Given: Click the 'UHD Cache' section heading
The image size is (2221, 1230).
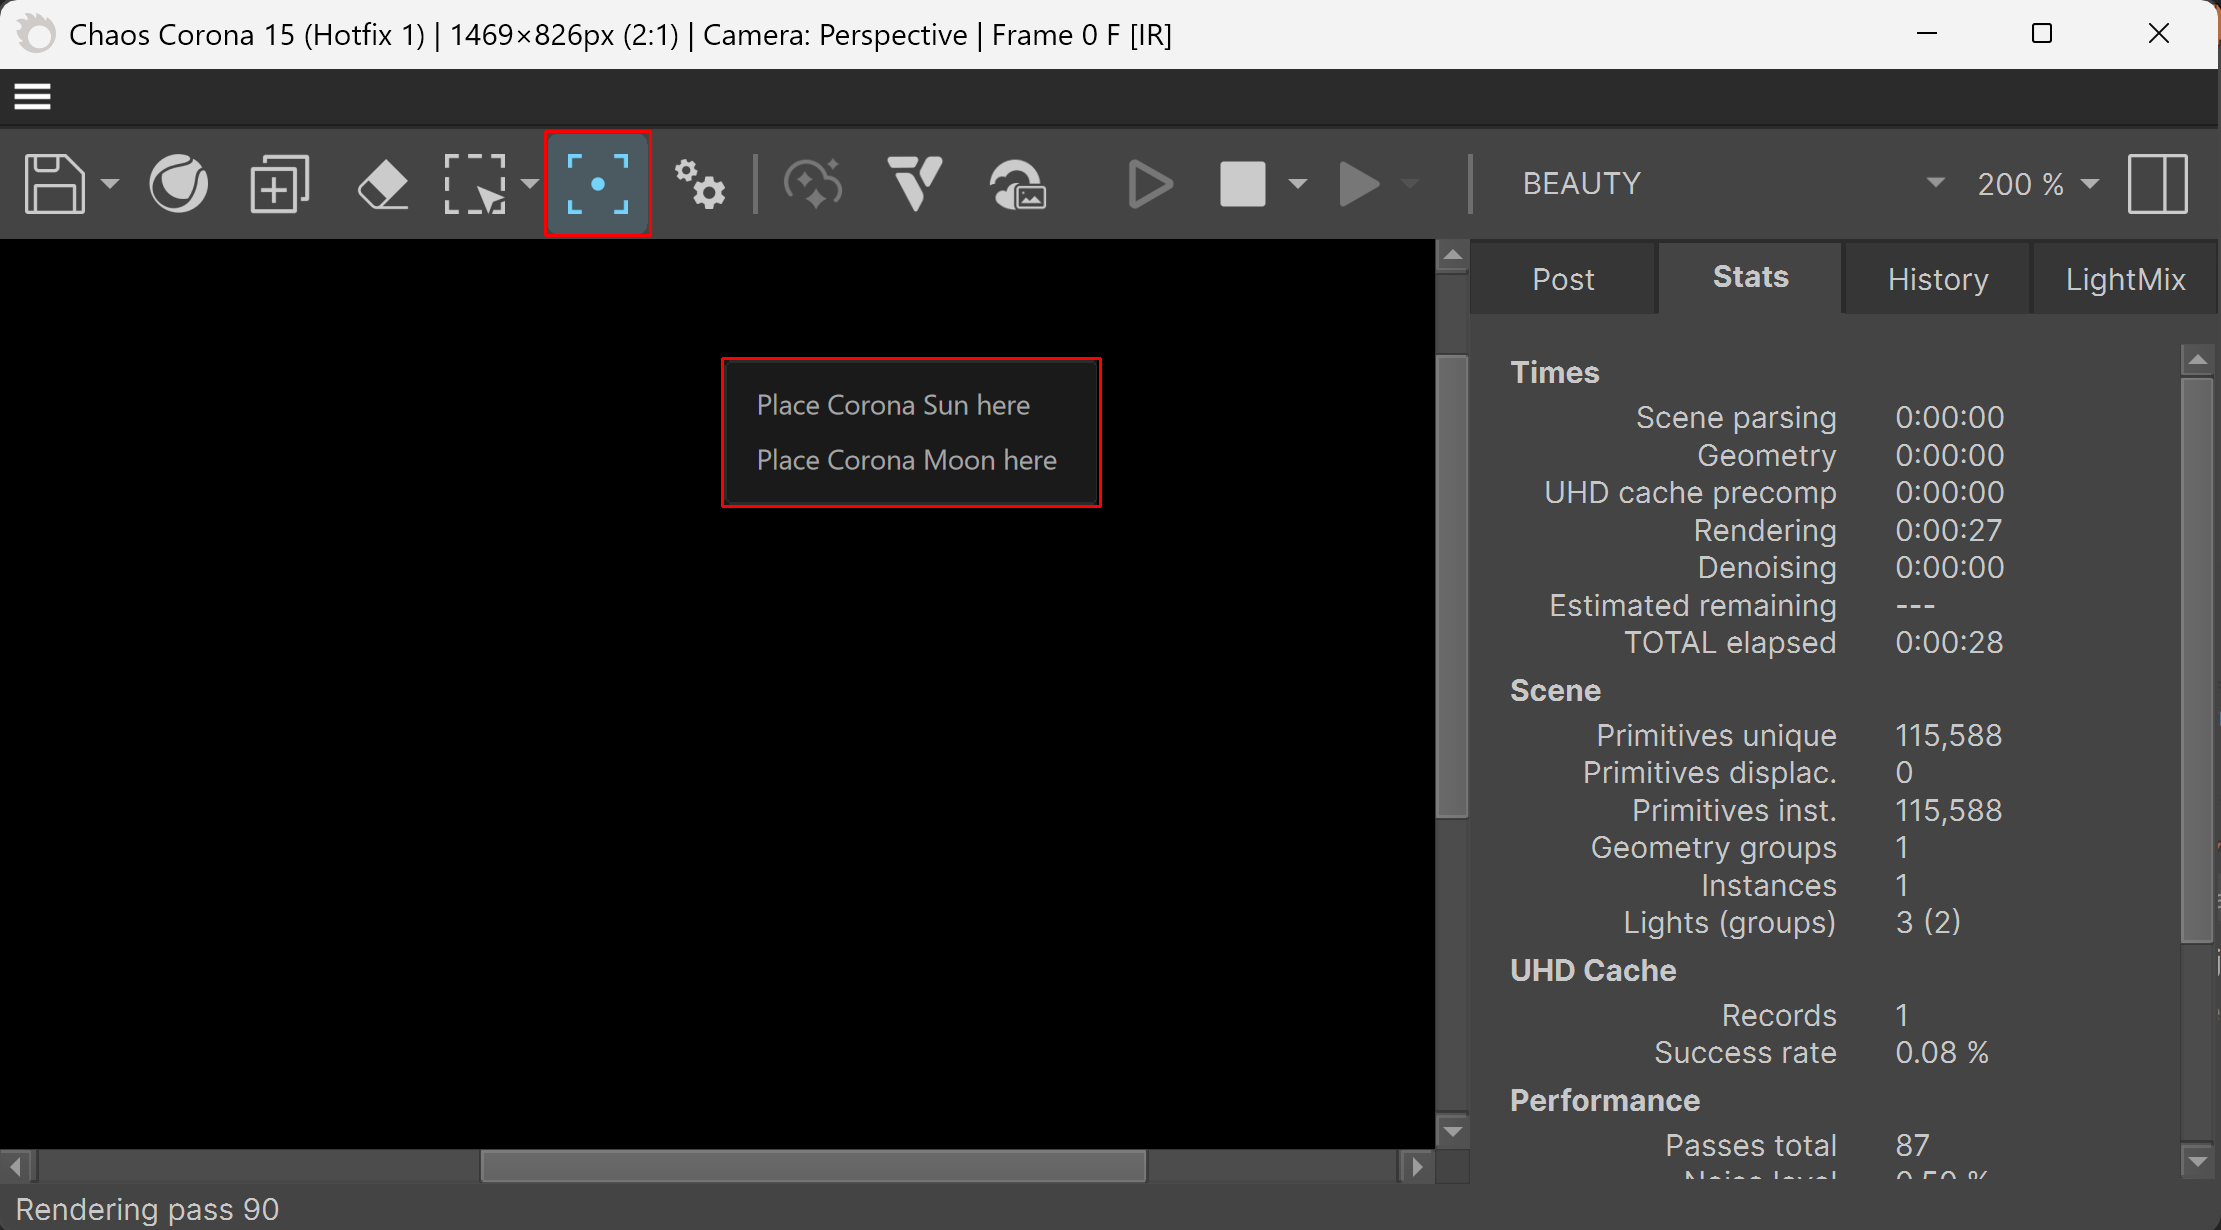Looking at the screenshot, I should click(1593, 970).
